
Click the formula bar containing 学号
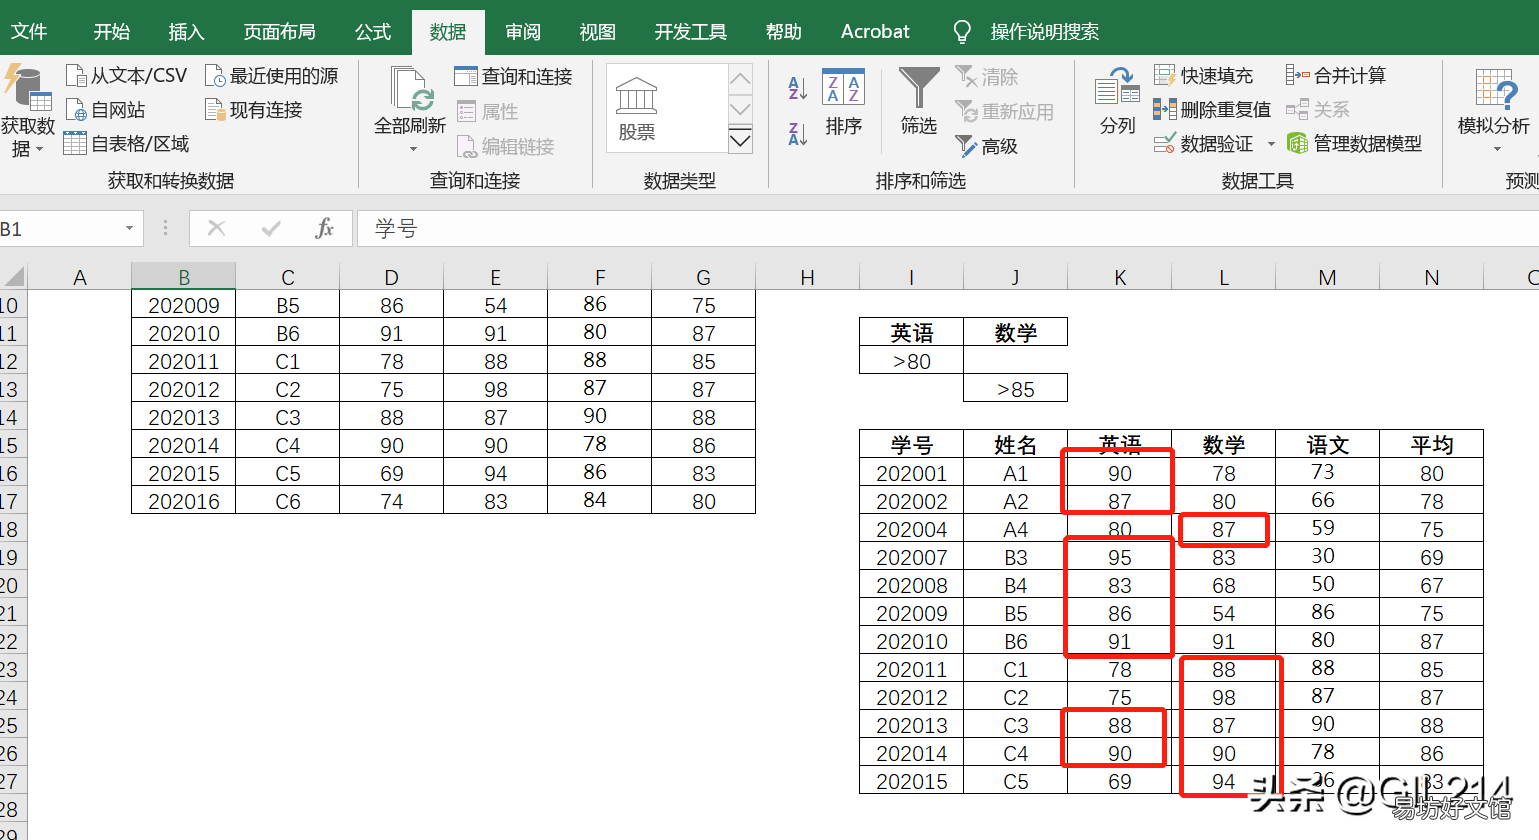pyautogui.click(x=947, y=229)
